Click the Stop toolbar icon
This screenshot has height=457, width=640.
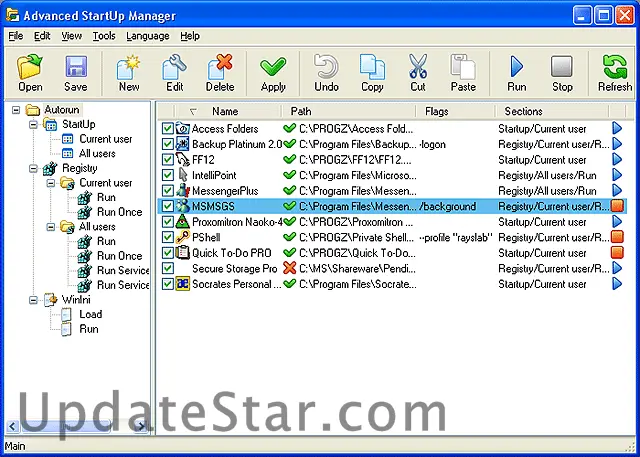pos(562,67)
